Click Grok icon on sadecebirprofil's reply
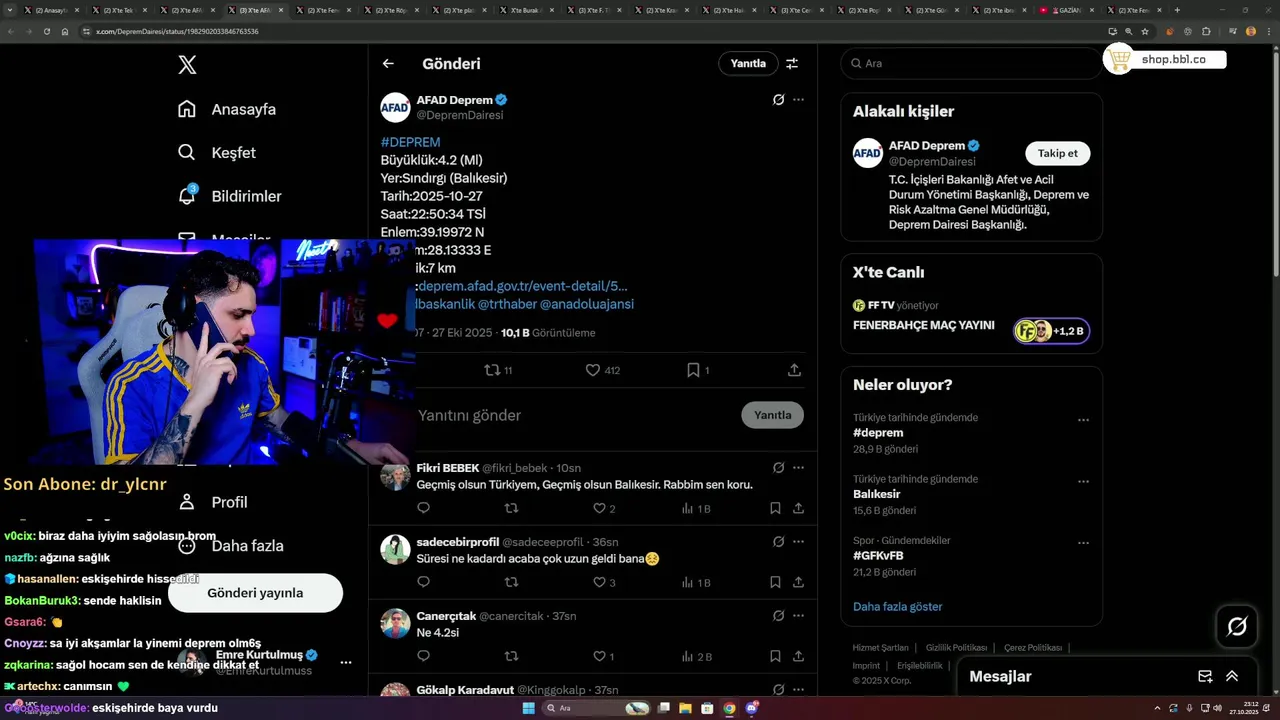Viewport: 1280px width, 720px height. click(778, 542)
